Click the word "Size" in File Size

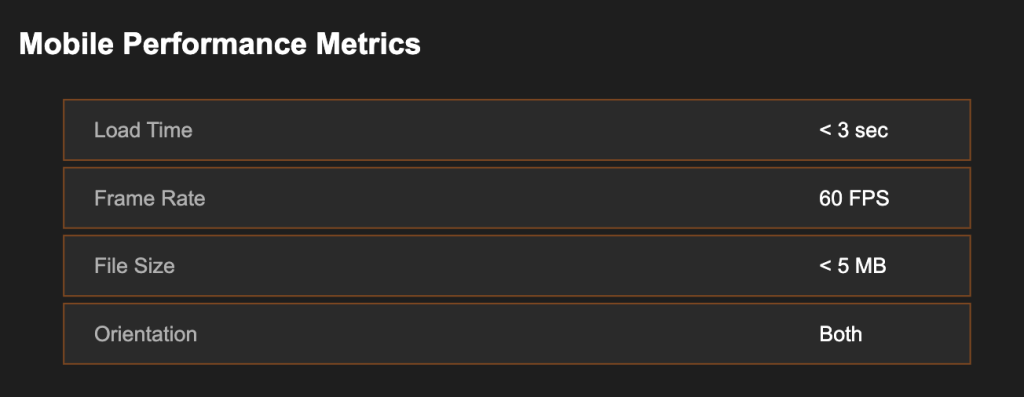pyautogui.click(x=154, y=266)
